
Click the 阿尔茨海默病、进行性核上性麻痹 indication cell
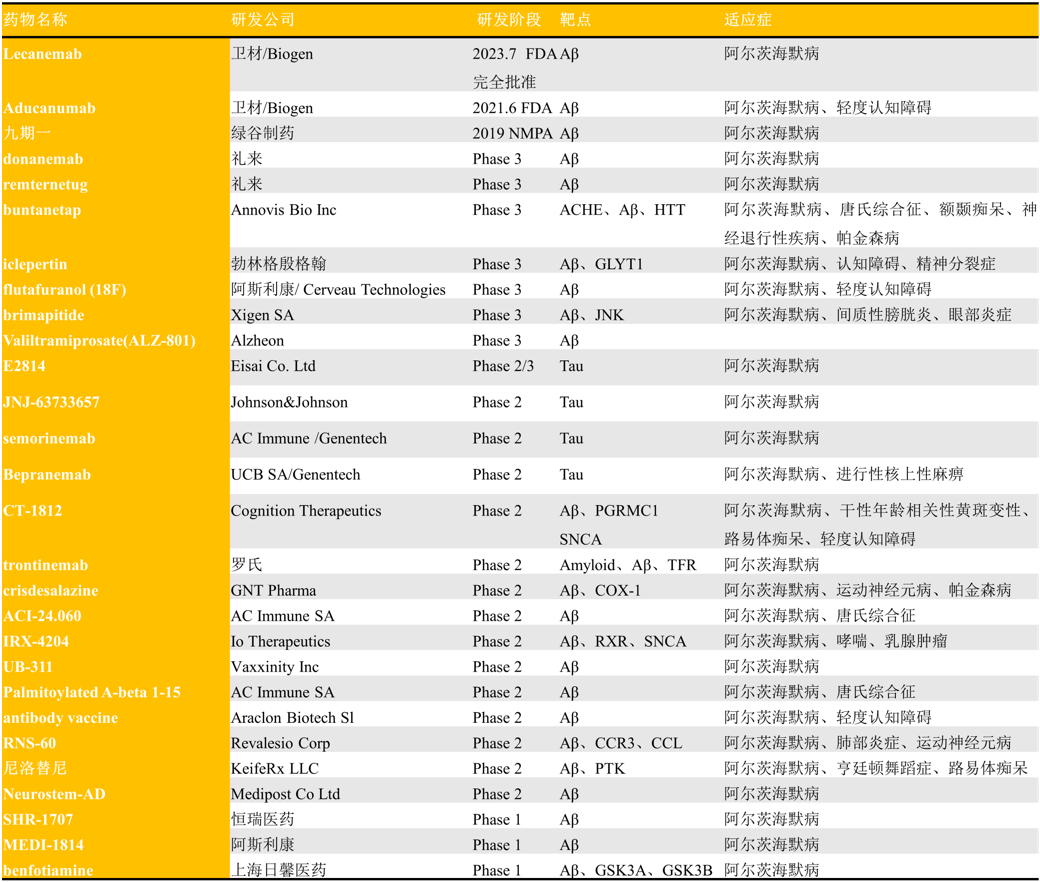(x=844, y=474)
